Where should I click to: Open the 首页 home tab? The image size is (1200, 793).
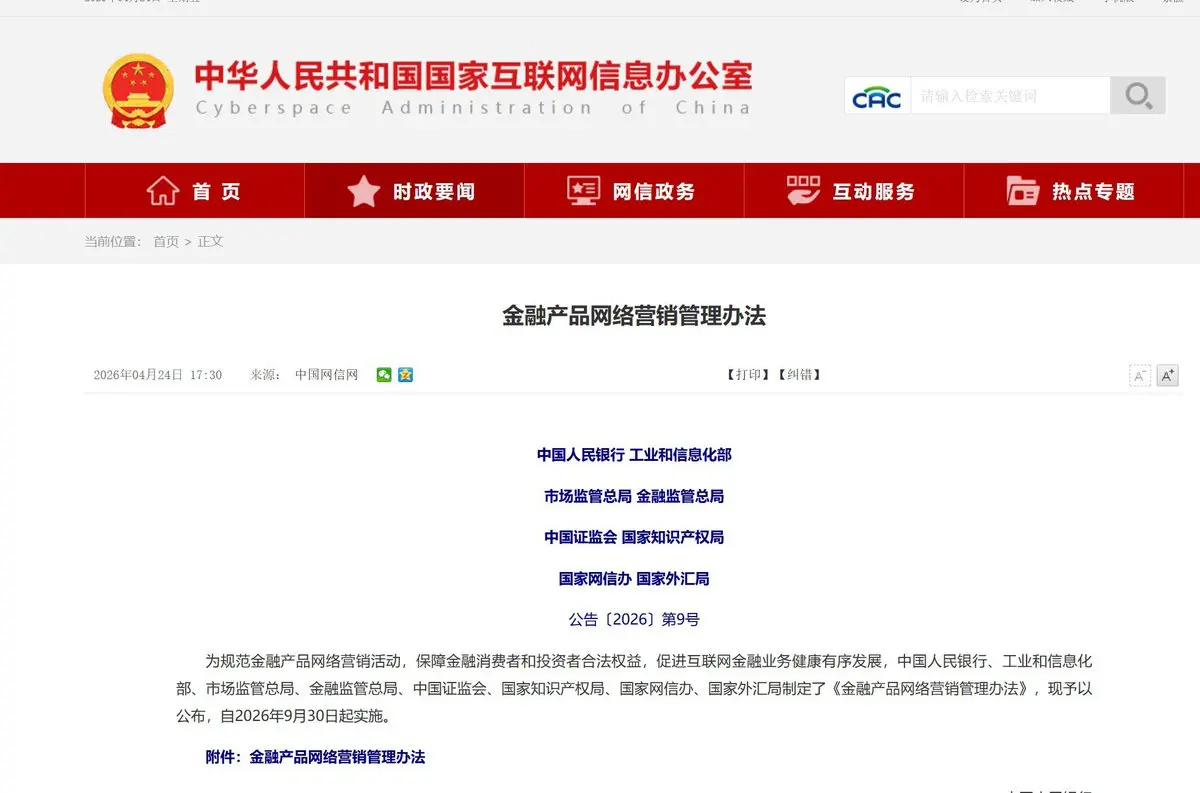click(195, 191)
